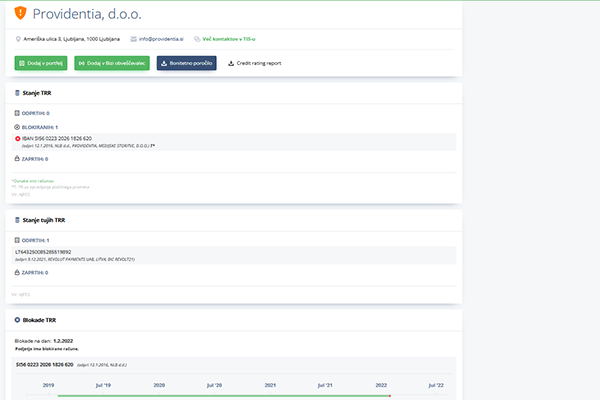Click the Stanje TRR section icon
600x400 pixels.
pyautogui.click(x=17, y=92)
